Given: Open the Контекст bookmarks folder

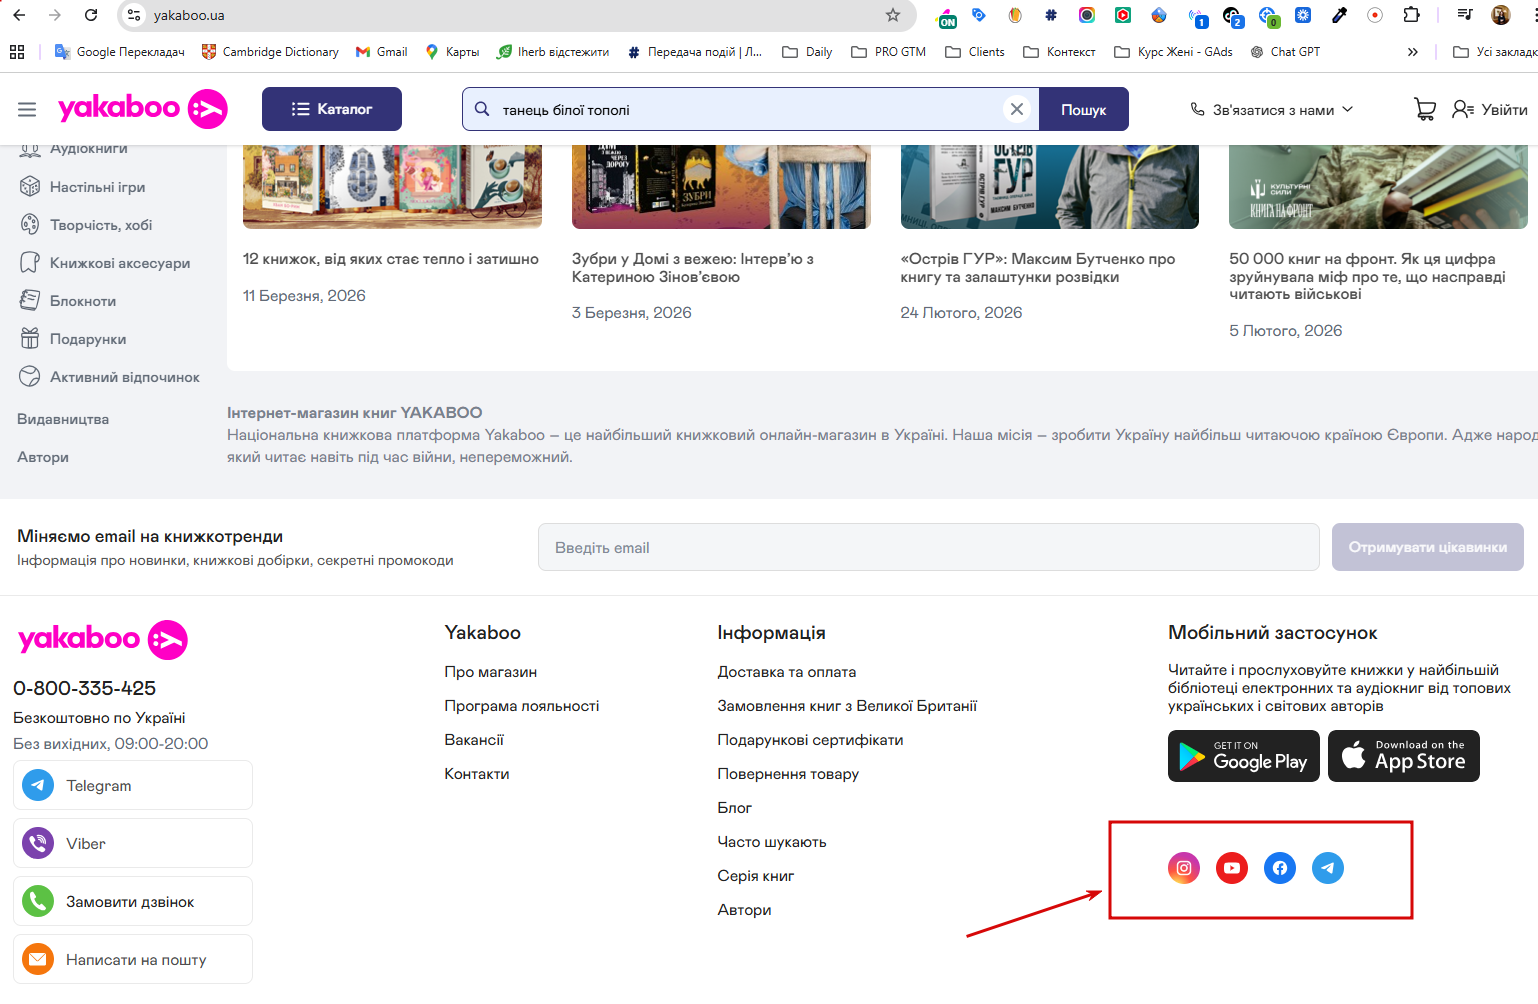Looking at the screenshot, I should [1059, 52].
